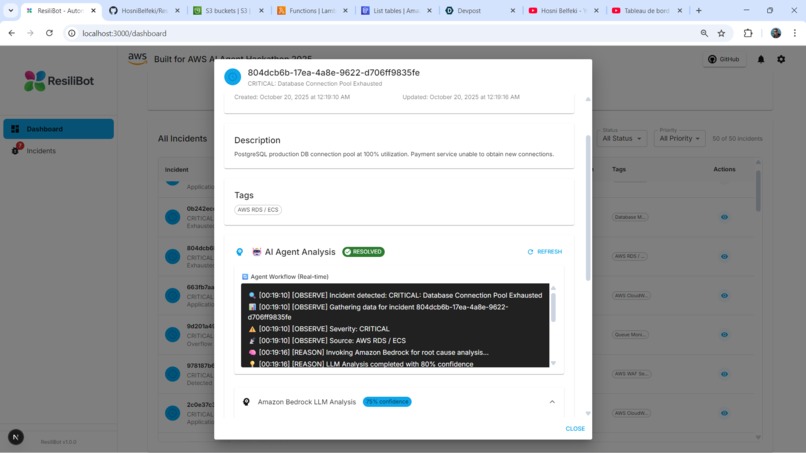Click the localhost:3000/dashboard address bar

coord(124,33)
